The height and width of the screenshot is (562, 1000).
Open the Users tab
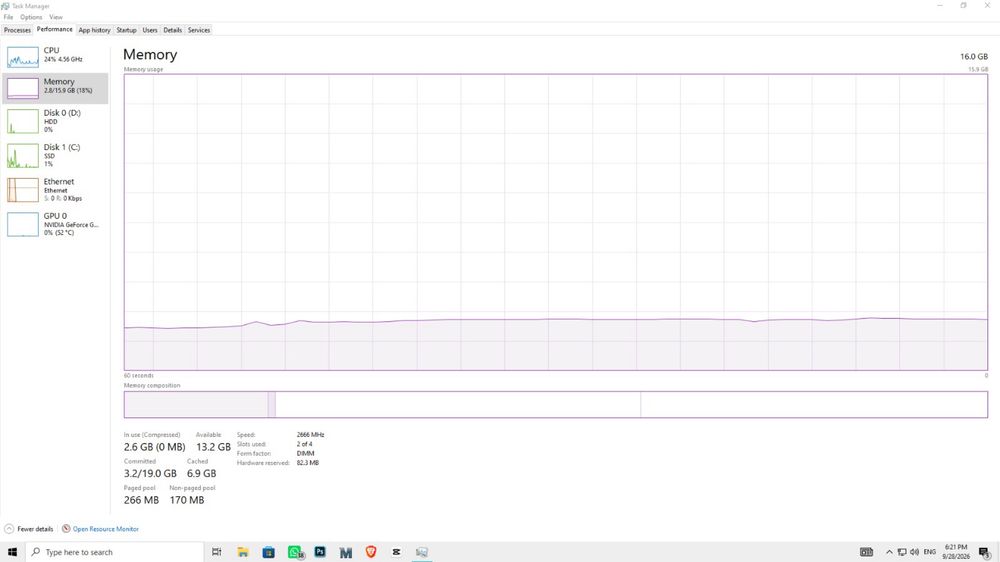point(150,30)
